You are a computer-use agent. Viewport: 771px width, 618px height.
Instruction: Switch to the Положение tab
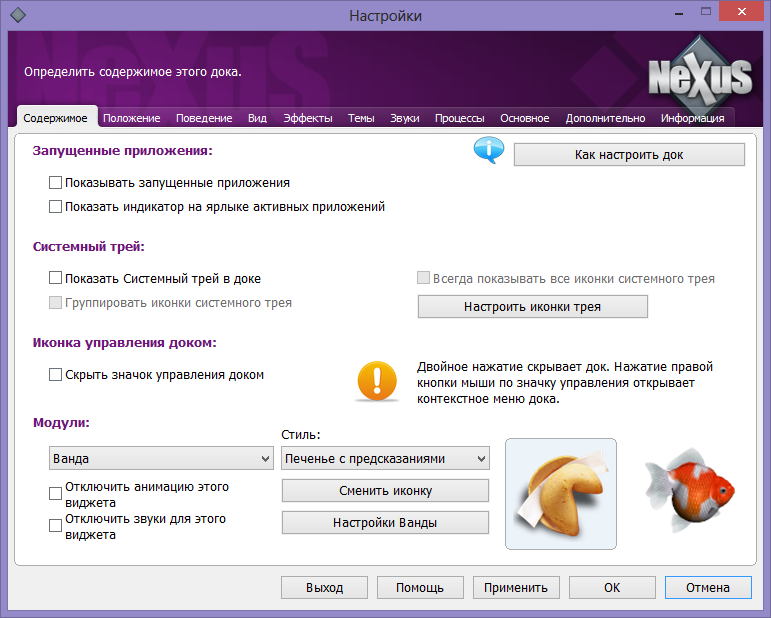click(131, 118)
